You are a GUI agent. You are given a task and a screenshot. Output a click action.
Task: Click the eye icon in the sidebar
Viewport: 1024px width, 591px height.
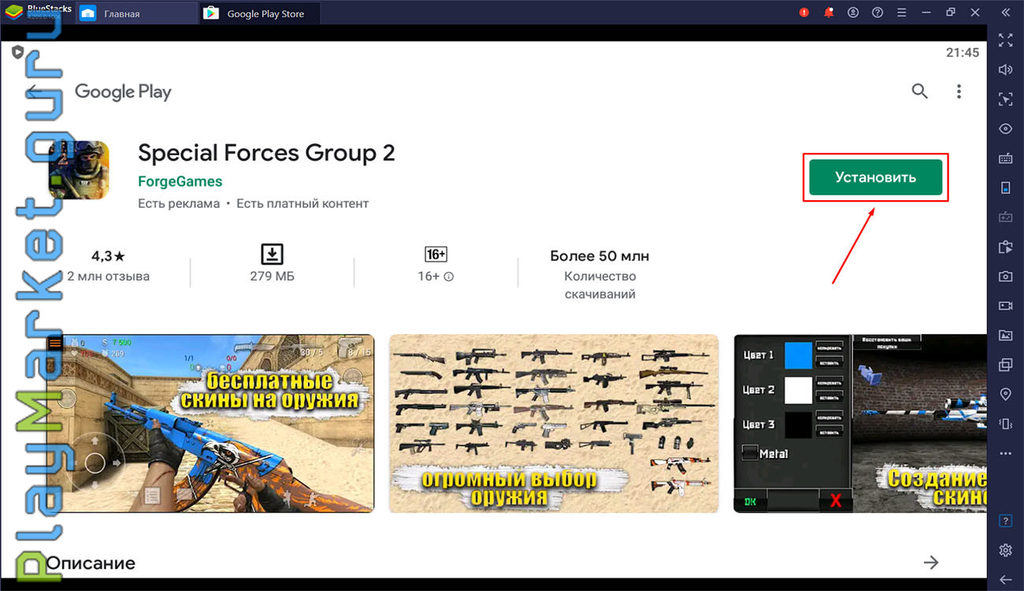tap(1006, 129)
